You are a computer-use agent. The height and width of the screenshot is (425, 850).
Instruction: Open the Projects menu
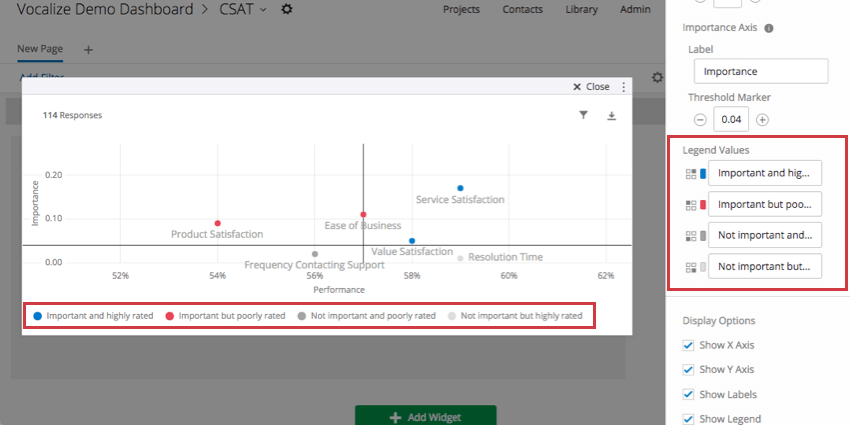coord(461,10)
